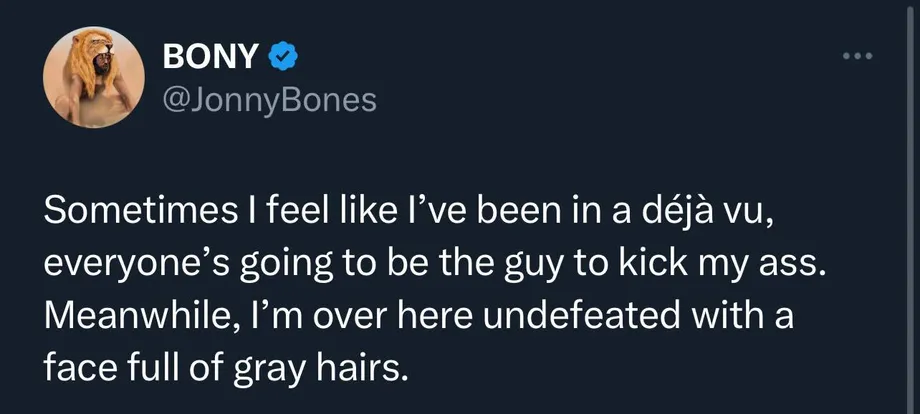Open the @JonnyBones handle link

(x=269, y=100)
